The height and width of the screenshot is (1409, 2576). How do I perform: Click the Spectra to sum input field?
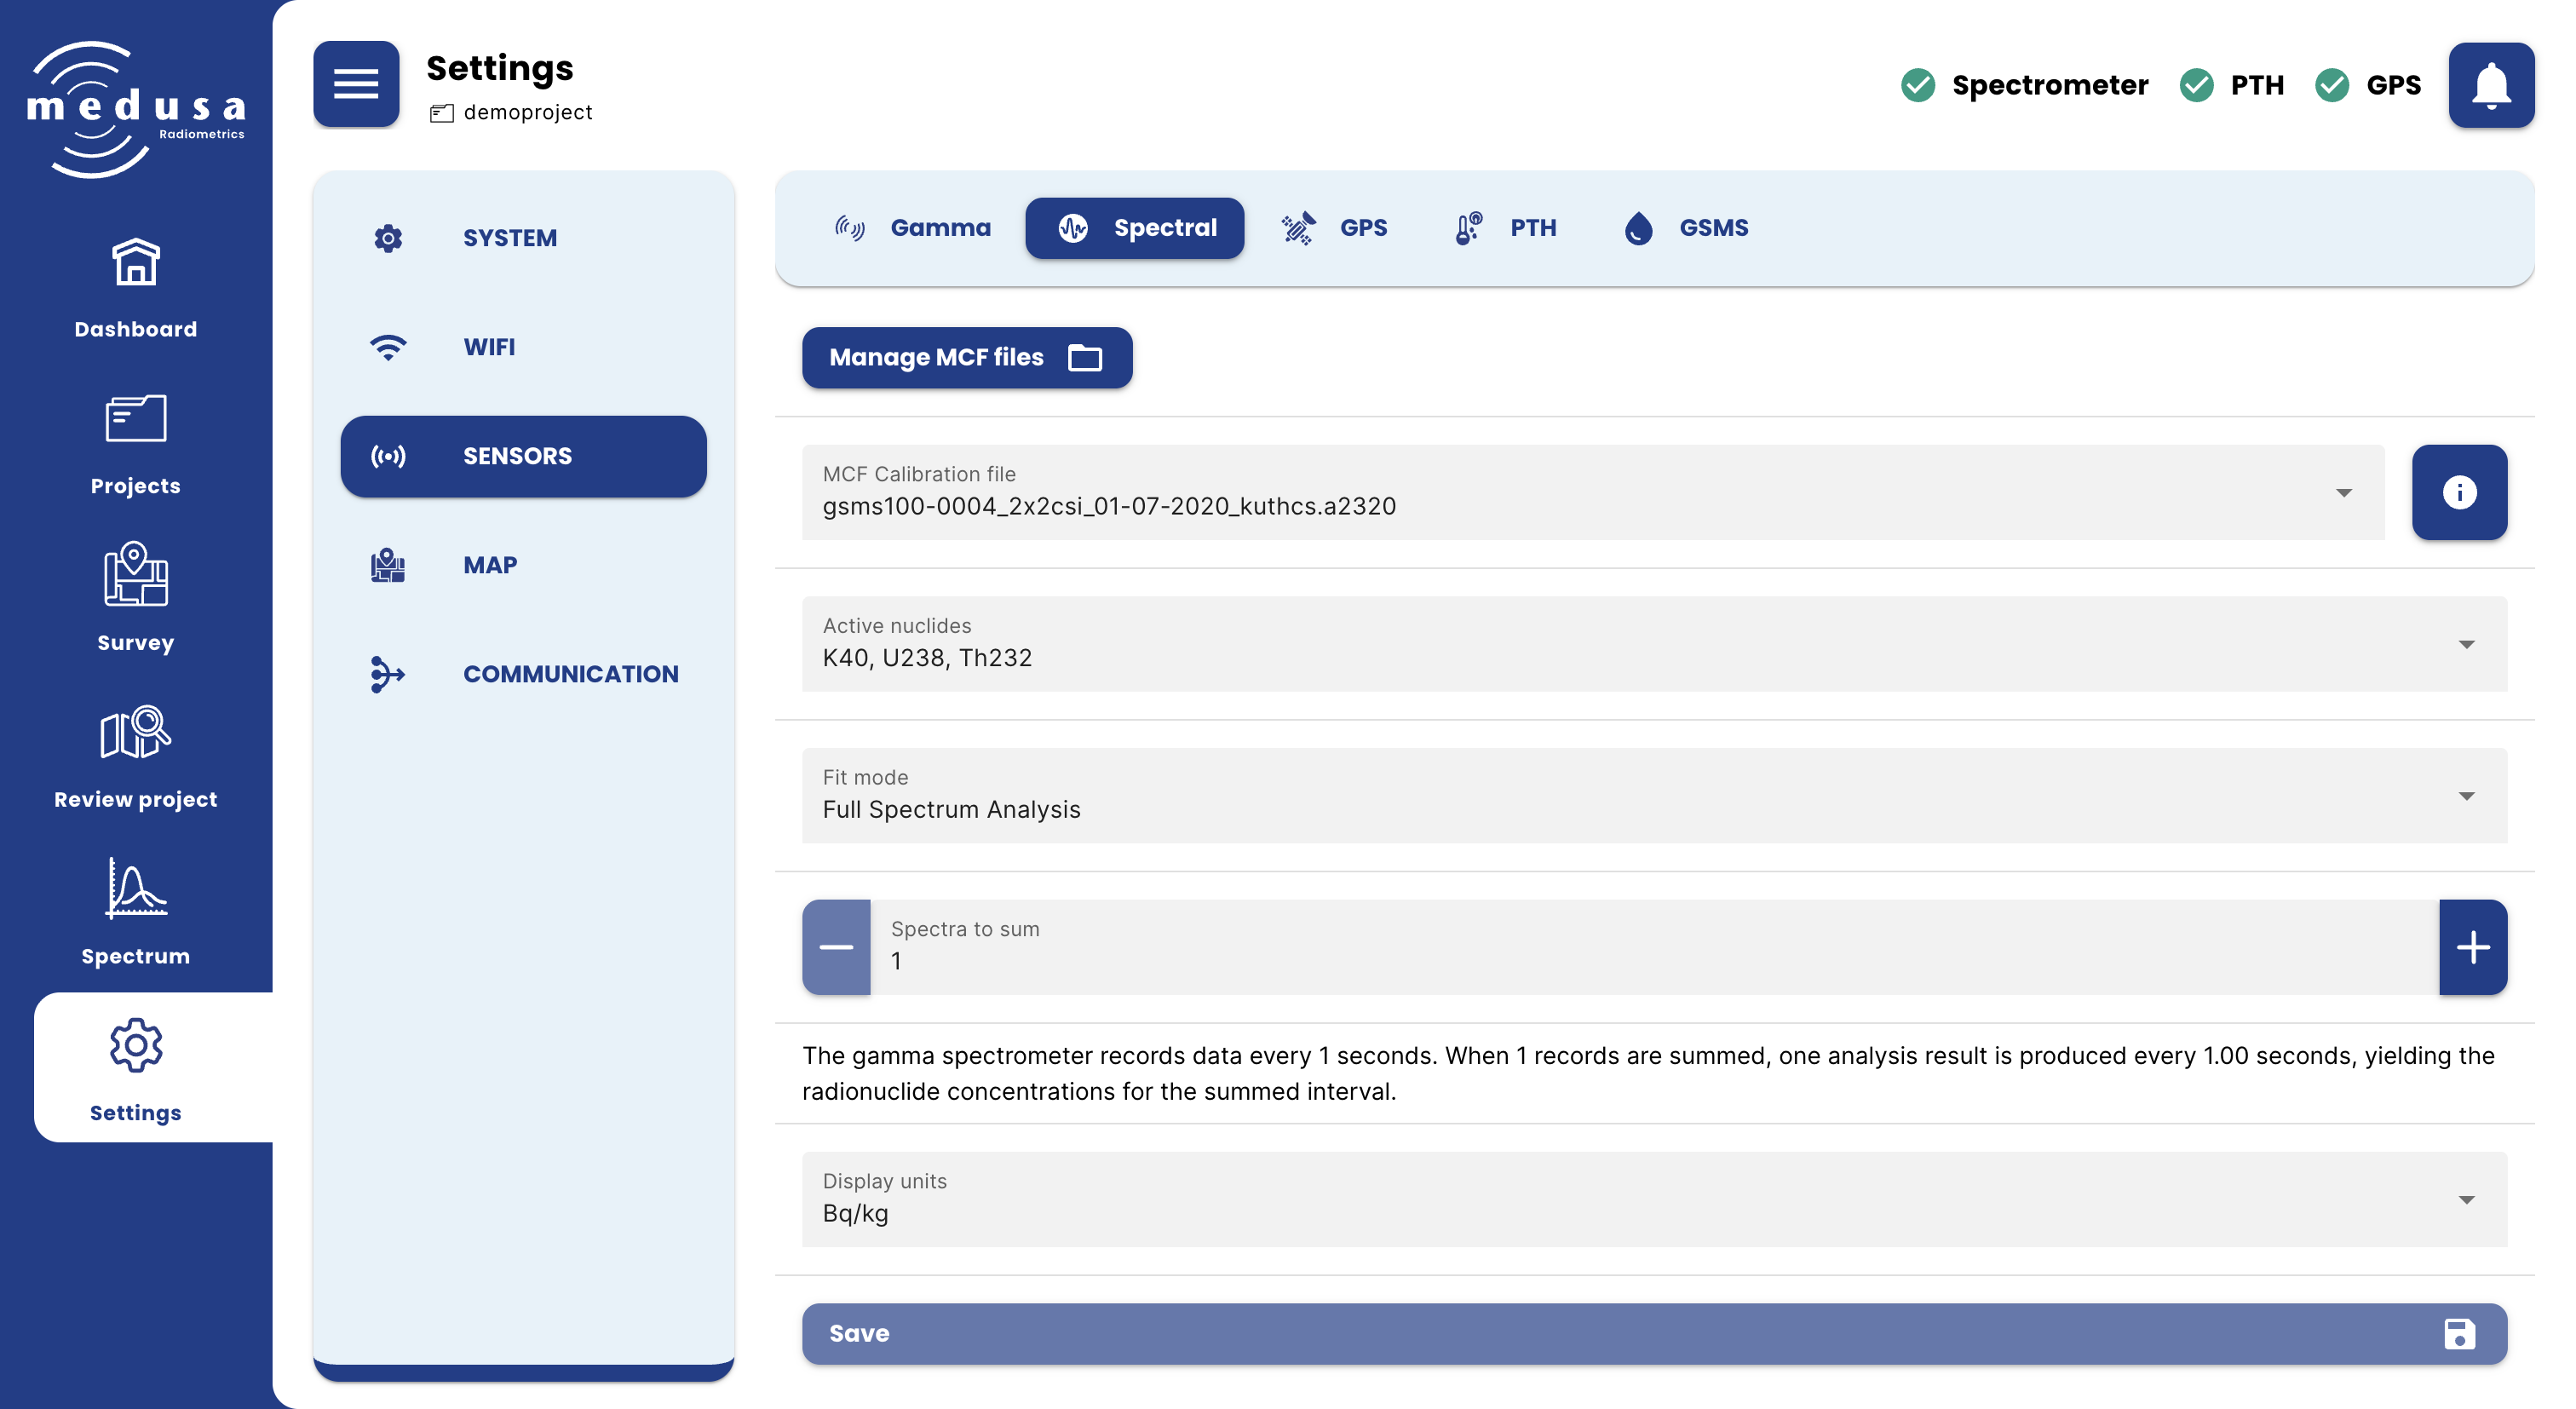(1654, 947)
